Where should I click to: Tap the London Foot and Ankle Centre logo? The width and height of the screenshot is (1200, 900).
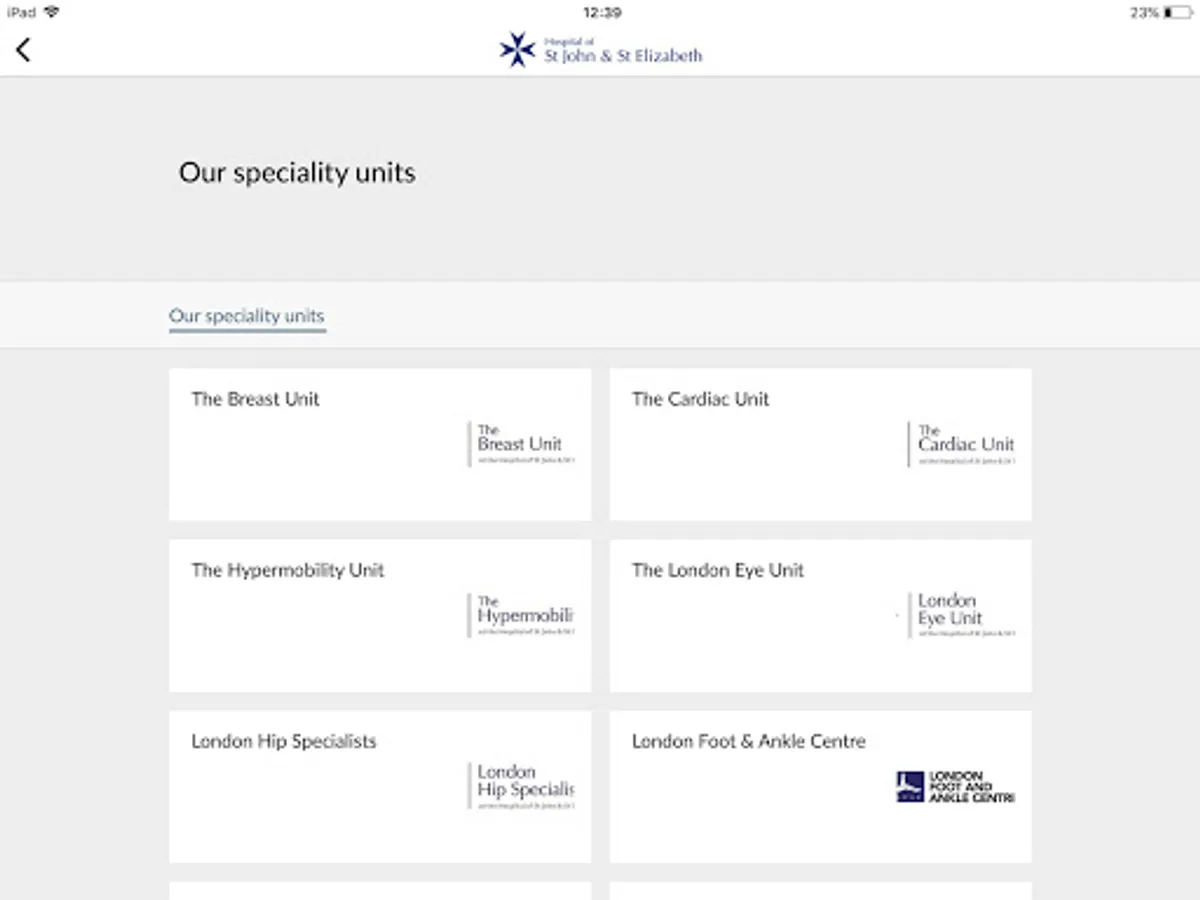[x=955, y=786]
